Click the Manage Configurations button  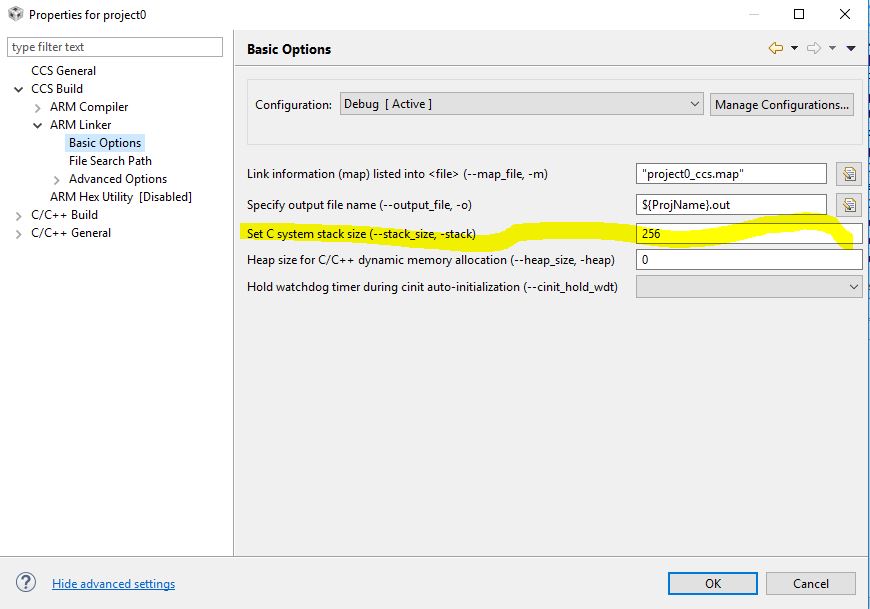(782, 104)
